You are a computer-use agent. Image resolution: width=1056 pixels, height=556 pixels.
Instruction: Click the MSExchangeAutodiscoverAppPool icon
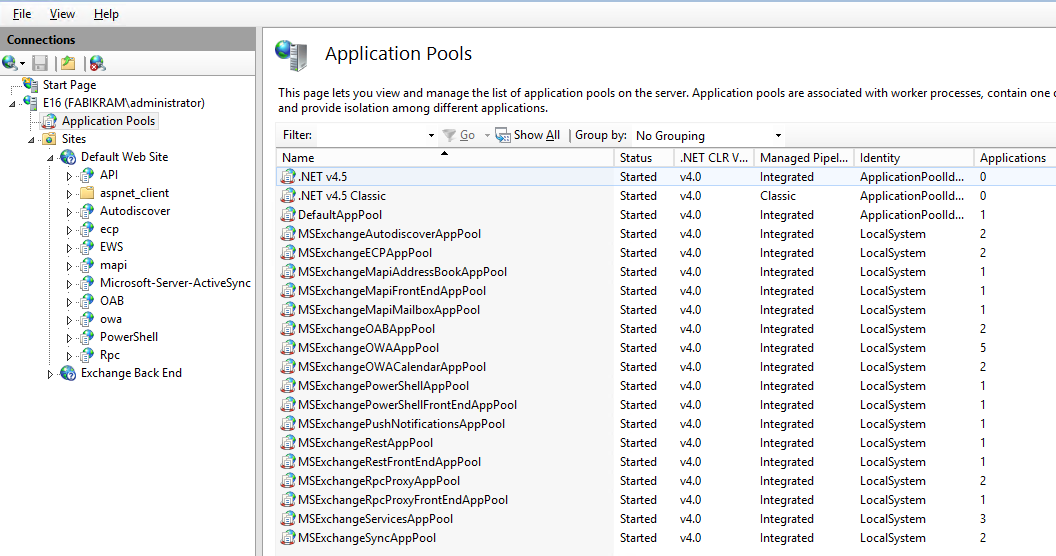pyautogui.click(x=288, y=234)
